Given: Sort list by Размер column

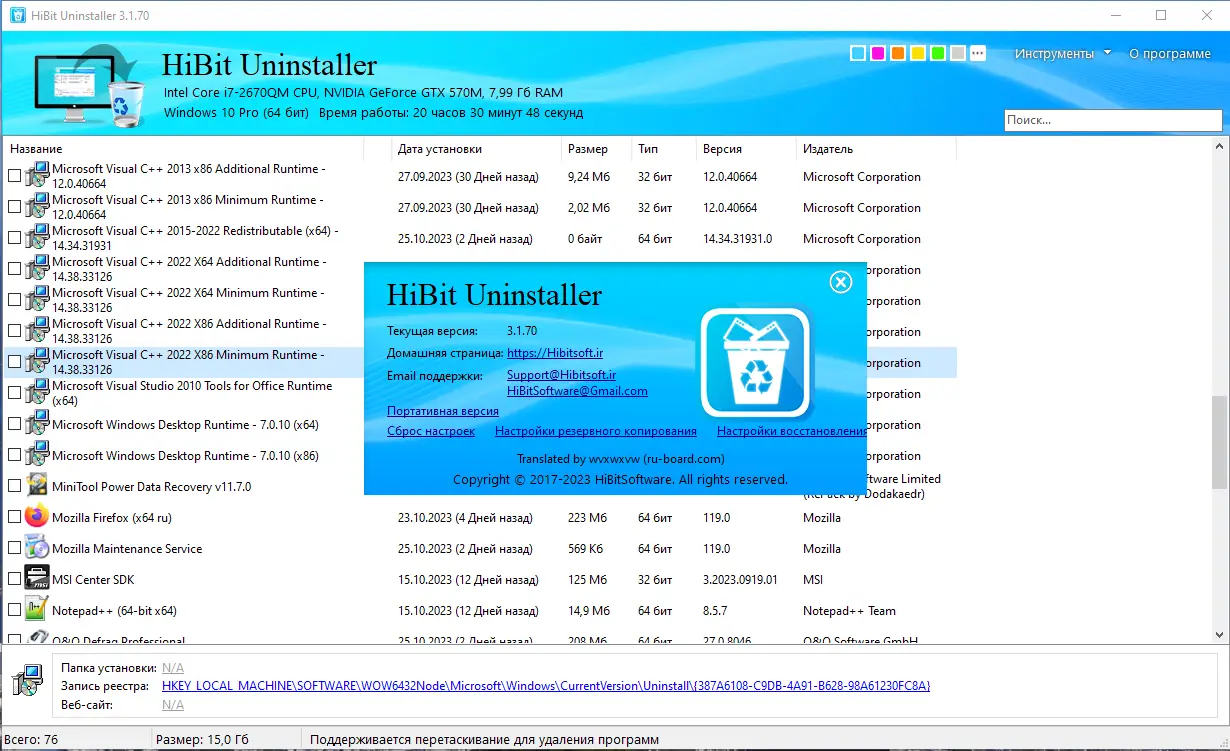Looking at the screenshot, I should pyautogui.click(x=596, y=148).
